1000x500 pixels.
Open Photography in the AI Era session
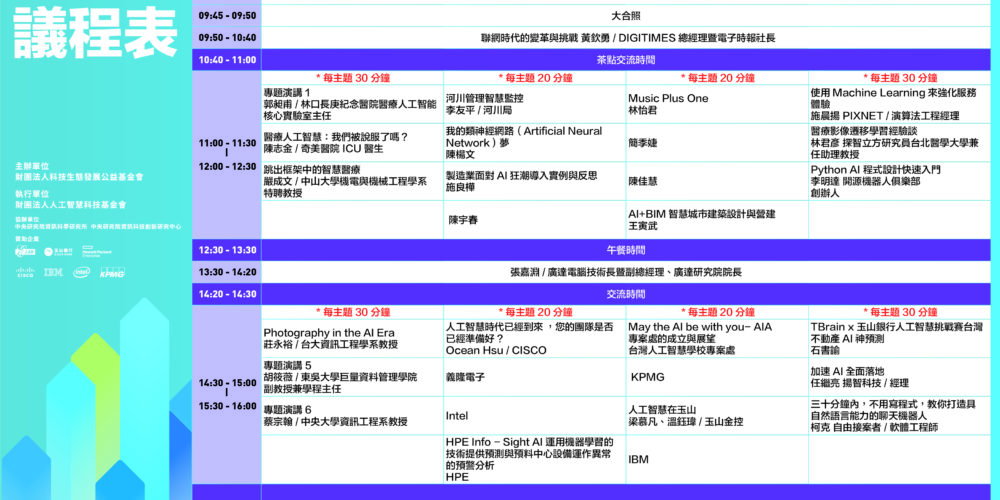[330, 338]
